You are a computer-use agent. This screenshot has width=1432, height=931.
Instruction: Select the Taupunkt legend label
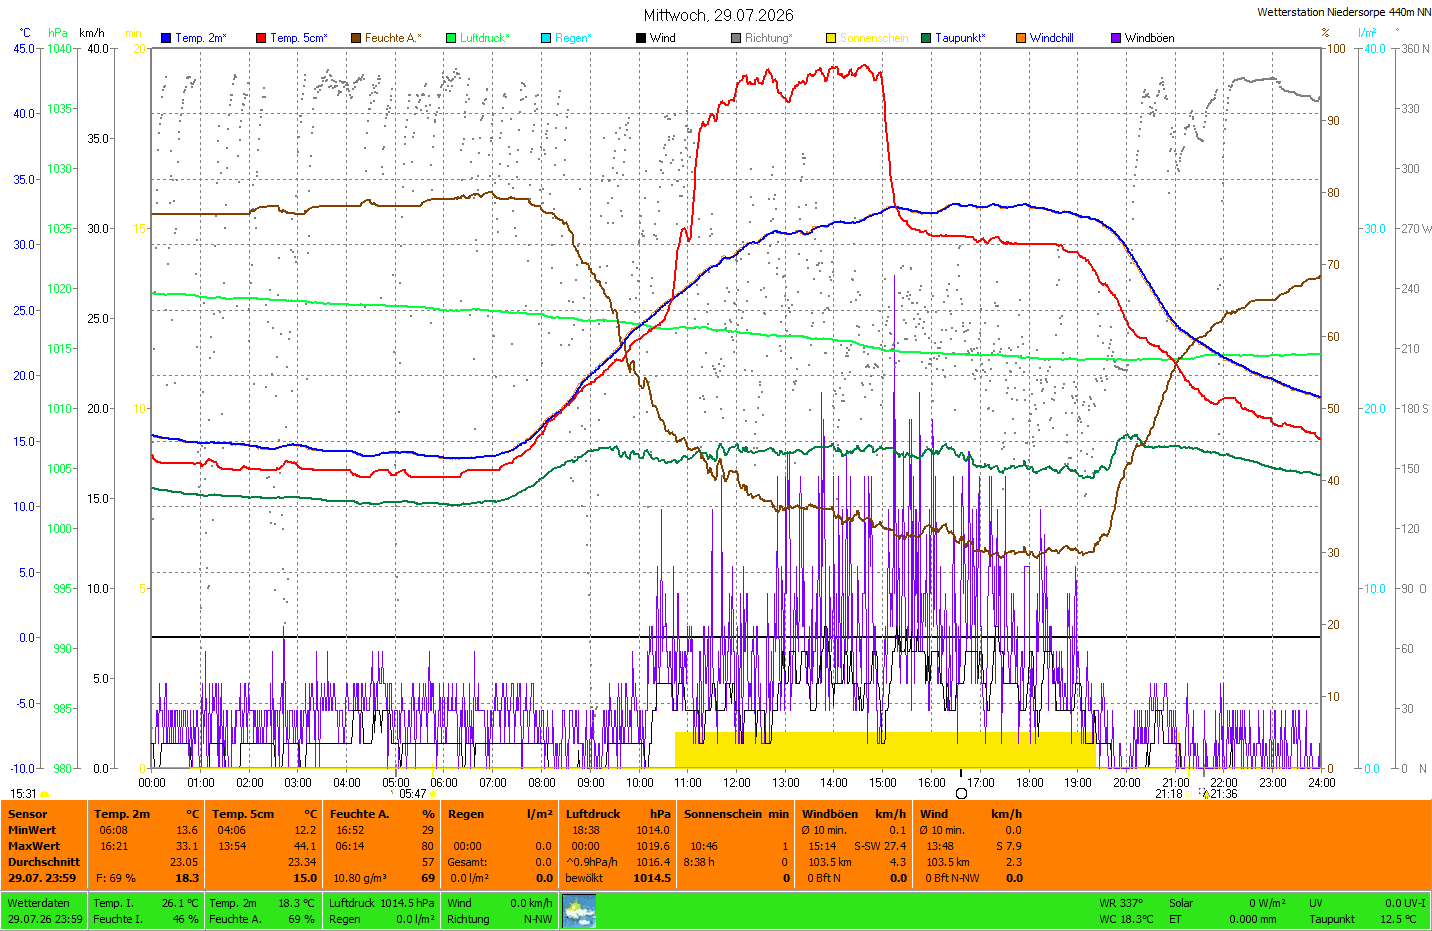click(960, 38)
